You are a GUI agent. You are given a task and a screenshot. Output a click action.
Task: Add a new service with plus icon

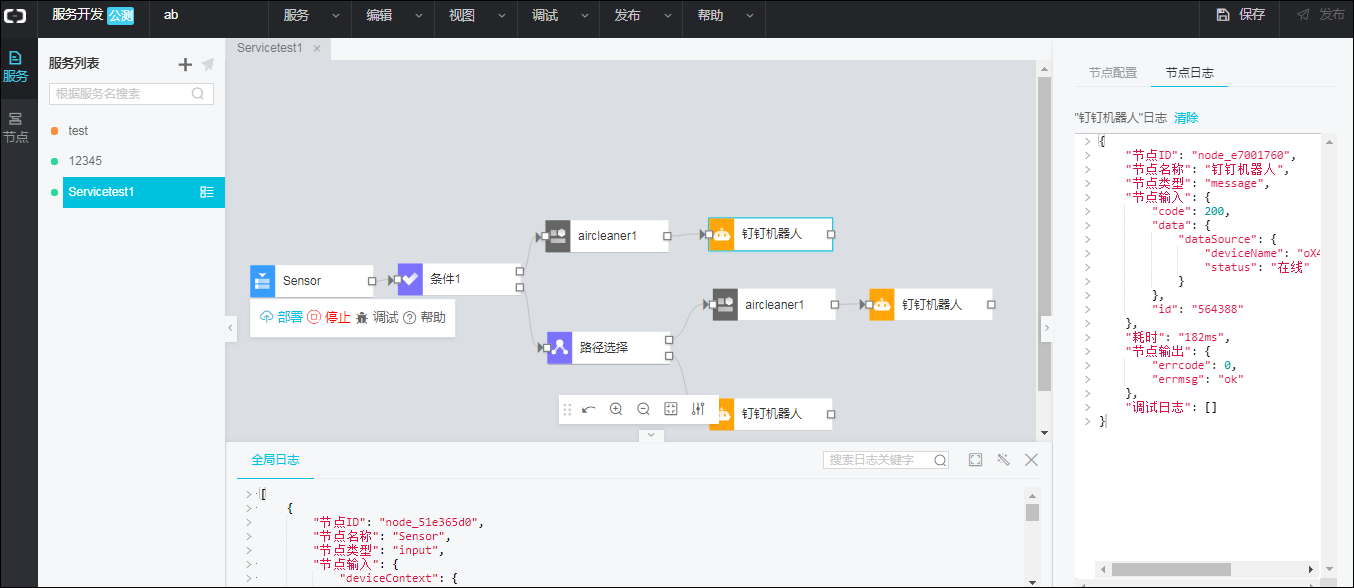(x=185, y=64)
